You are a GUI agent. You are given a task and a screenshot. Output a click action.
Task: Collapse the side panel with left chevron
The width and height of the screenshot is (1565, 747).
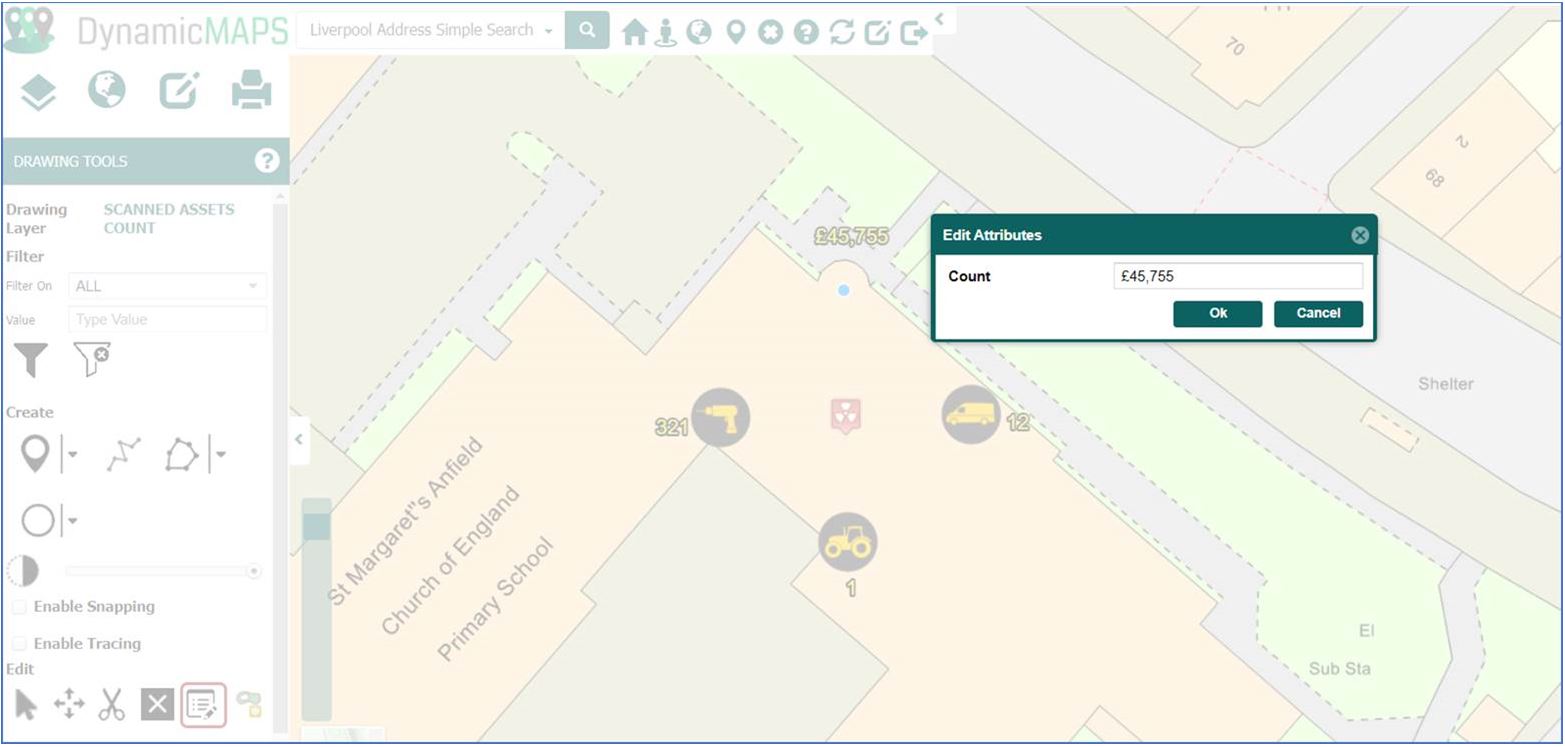[x=299, y=440]
